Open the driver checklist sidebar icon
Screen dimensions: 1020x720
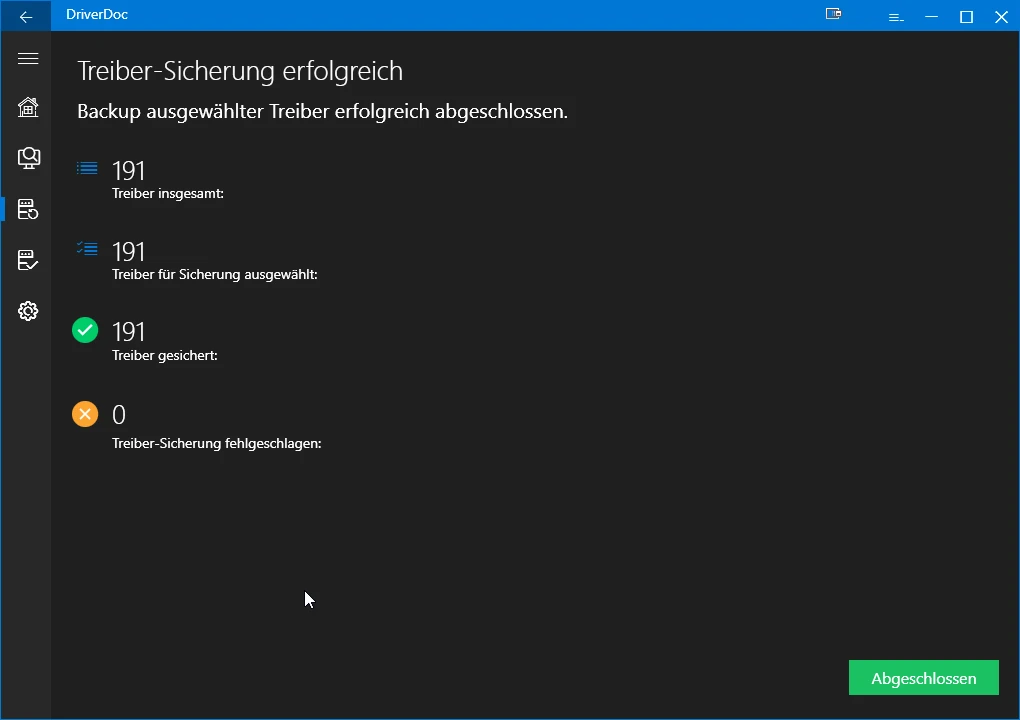pyautogui.click(x=28, y=260)
